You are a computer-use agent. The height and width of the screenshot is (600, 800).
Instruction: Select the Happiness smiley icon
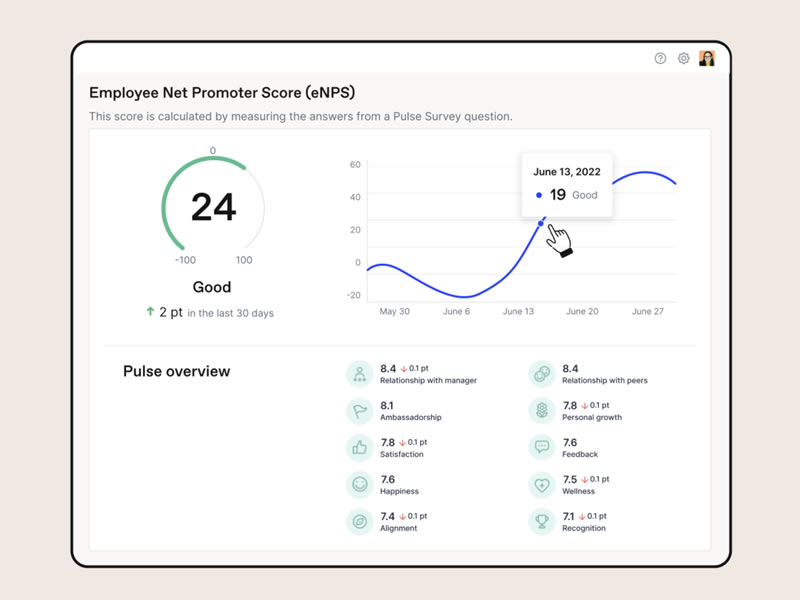click(x=359, y=485)
